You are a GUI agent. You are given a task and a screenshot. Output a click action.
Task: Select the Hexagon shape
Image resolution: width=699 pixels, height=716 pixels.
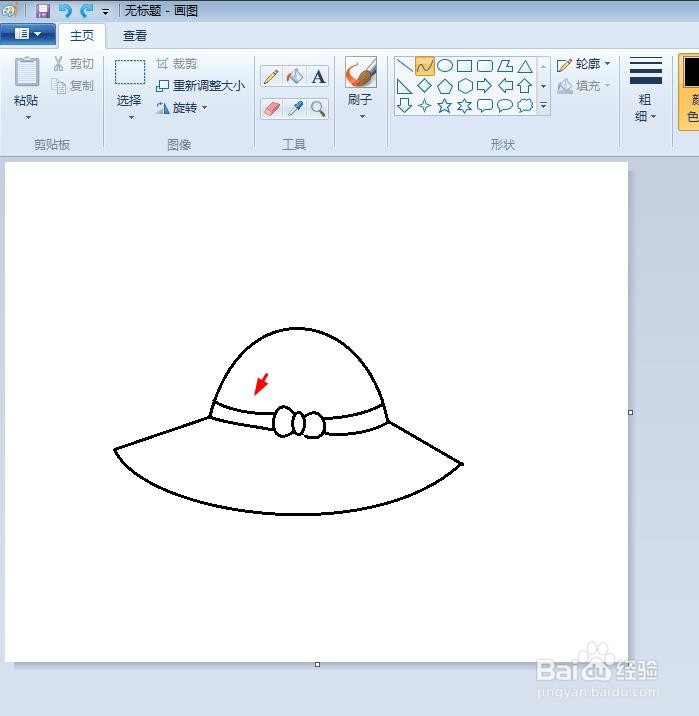(x=465, y=86)
